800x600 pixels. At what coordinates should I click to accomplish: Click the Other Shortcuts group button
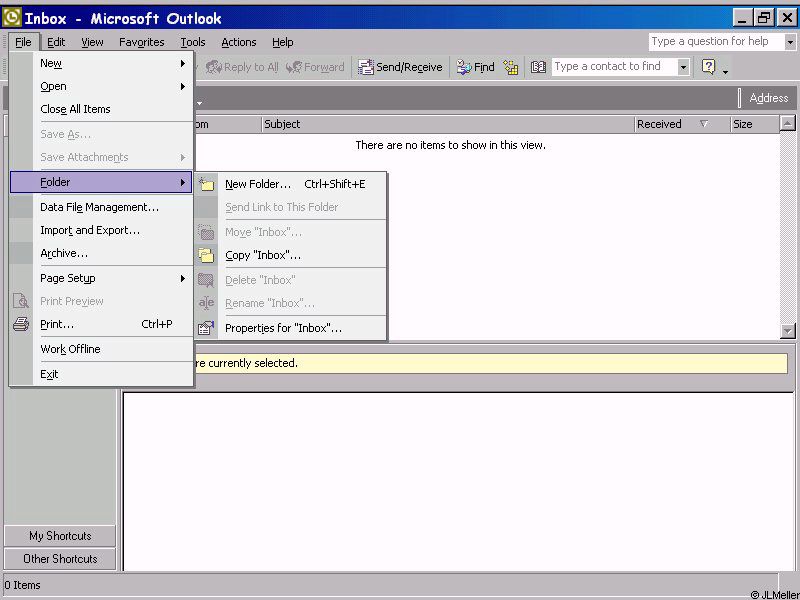pyautogui.click(x=60, y=559)
